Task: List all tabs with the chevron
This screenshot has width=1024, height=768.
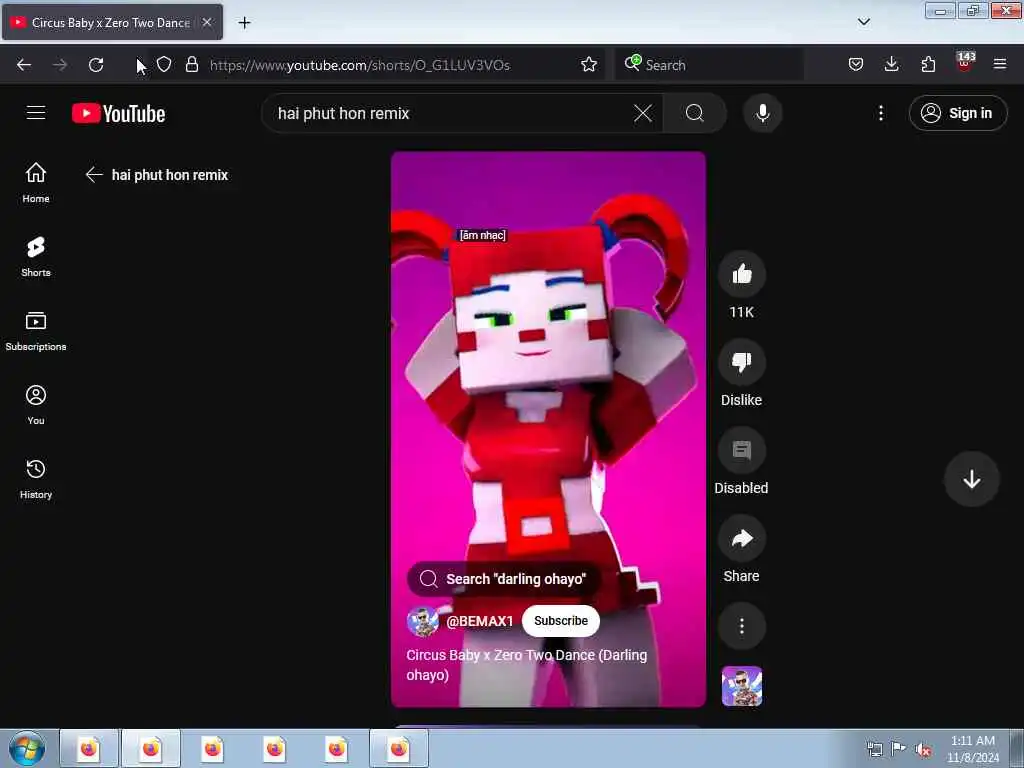Action: 863,22
